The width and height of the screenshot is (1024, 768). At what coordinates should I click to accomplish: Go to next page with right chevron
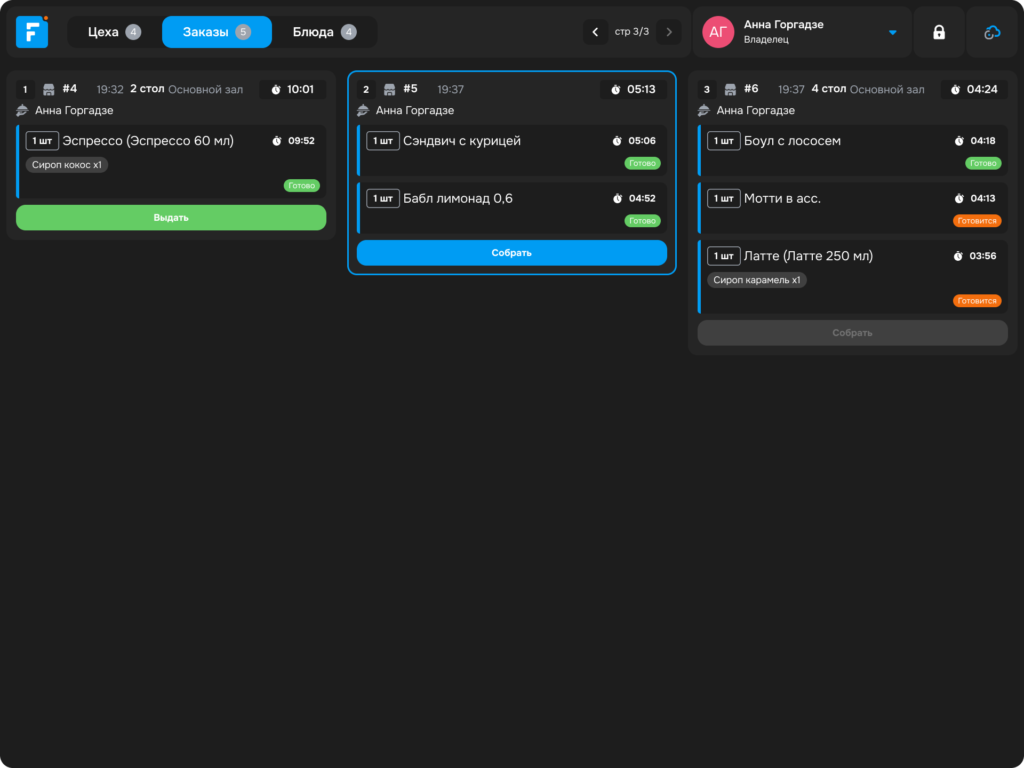tap(669, 32)
